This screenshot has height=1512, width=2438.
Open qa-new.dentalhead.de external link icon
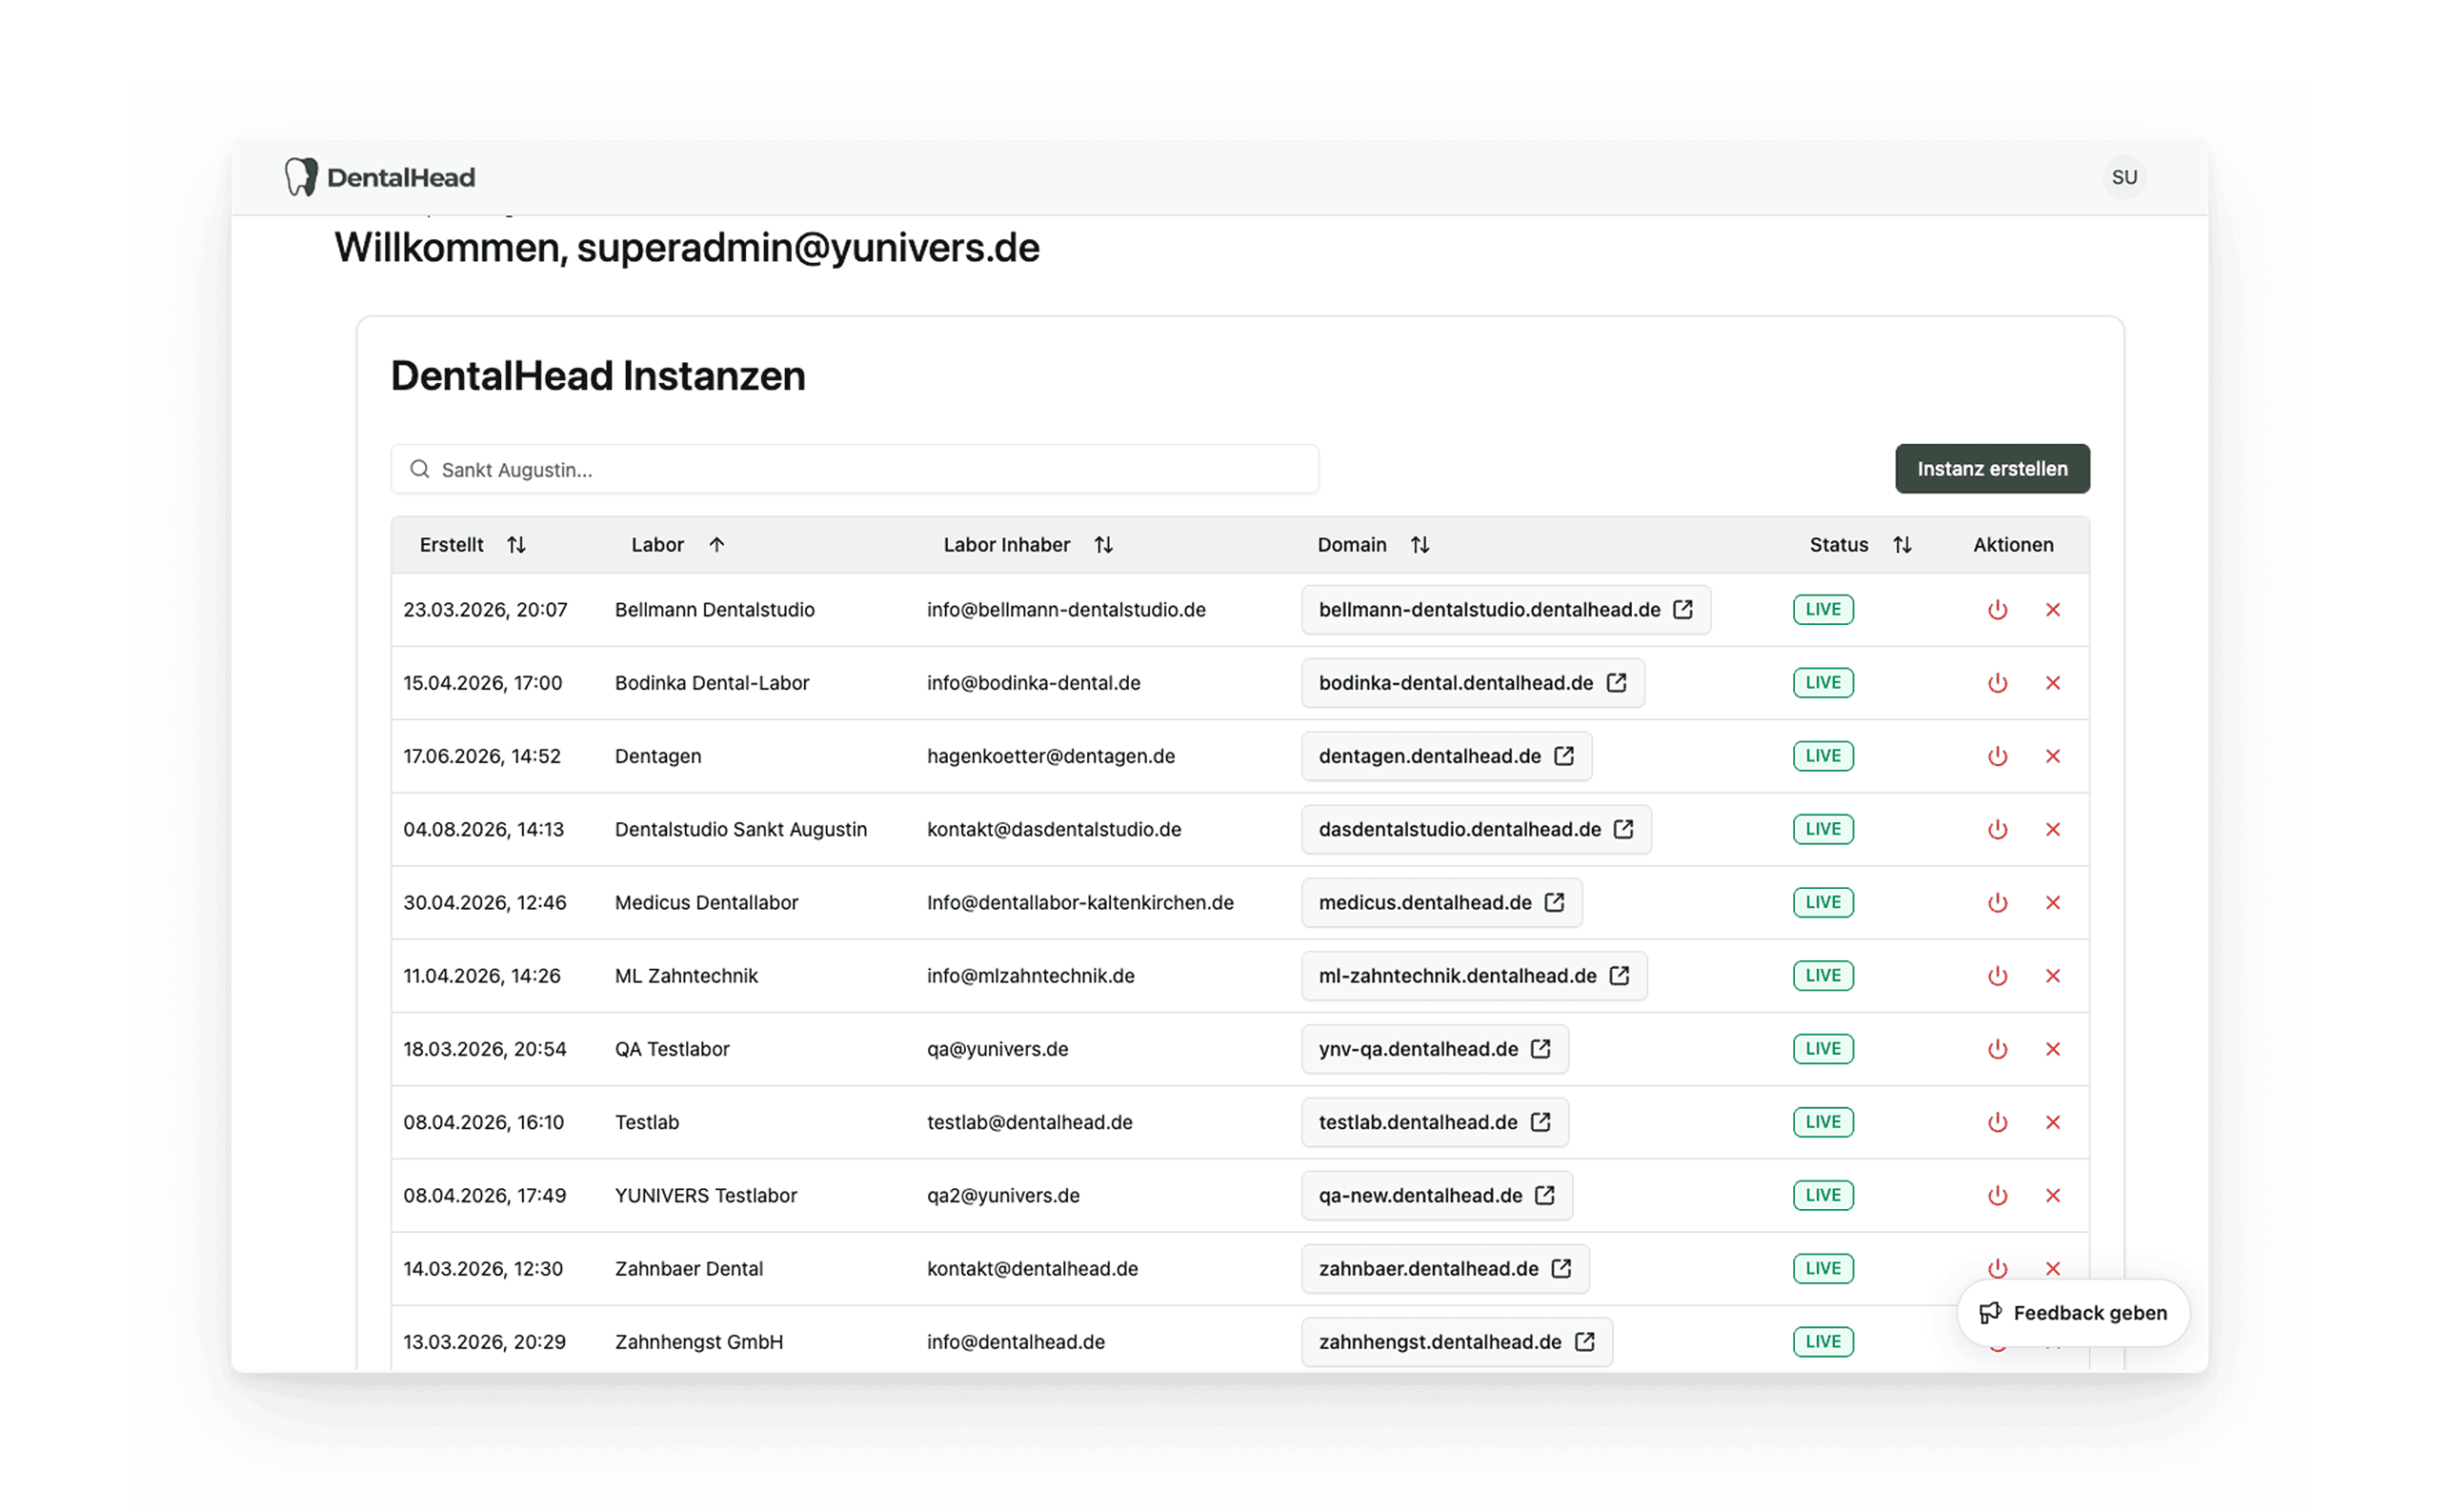[1543, 1194]
